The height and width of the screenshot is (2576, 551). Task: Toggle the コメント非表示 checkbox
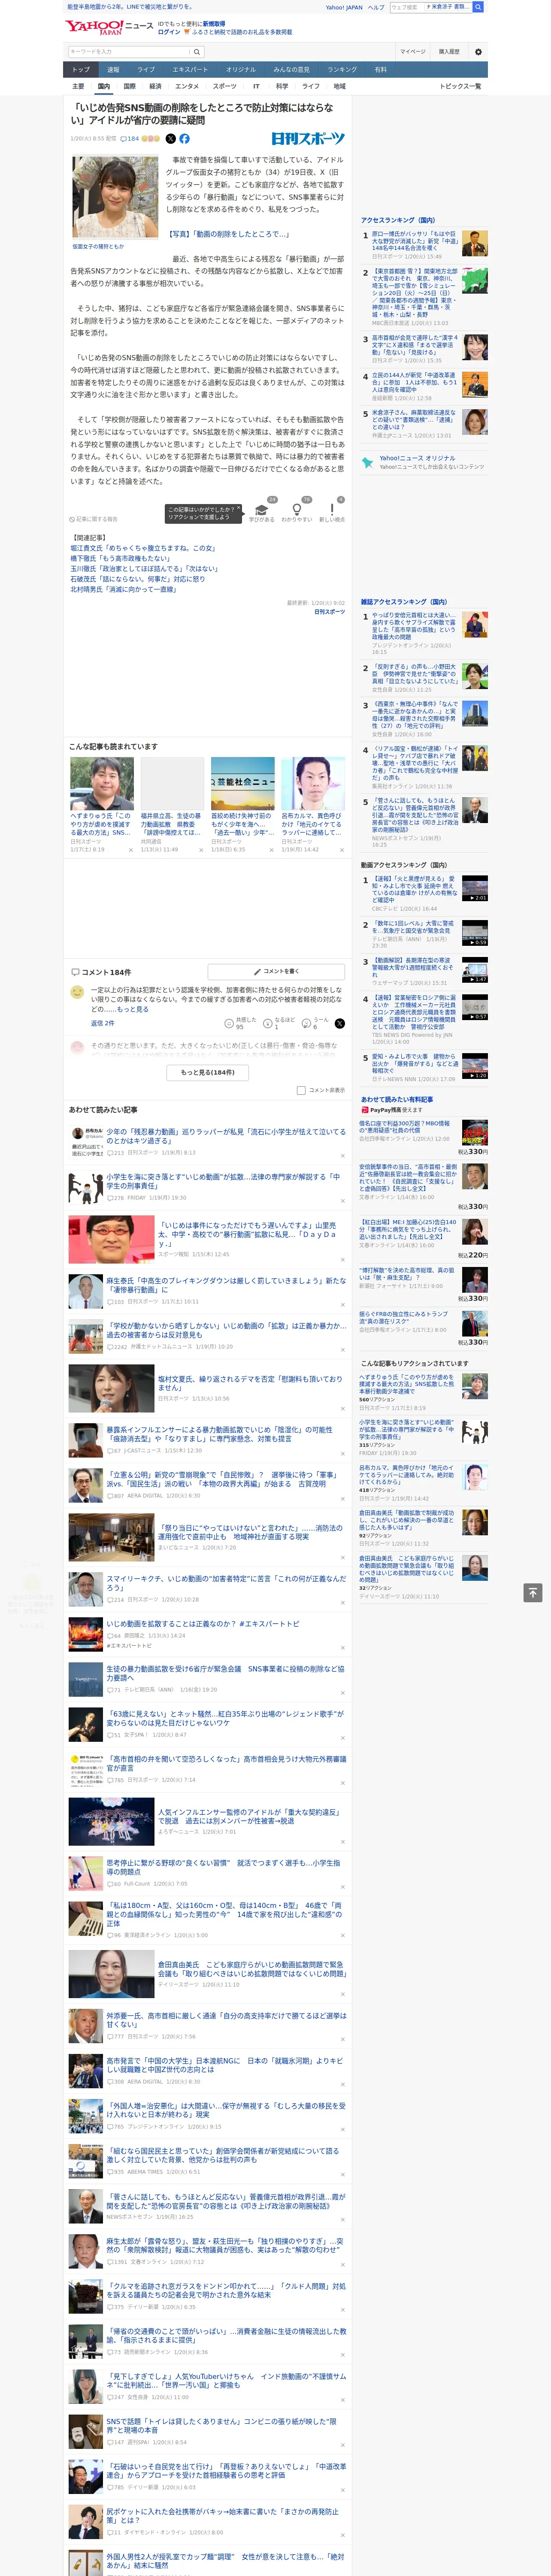(301, 1090)
